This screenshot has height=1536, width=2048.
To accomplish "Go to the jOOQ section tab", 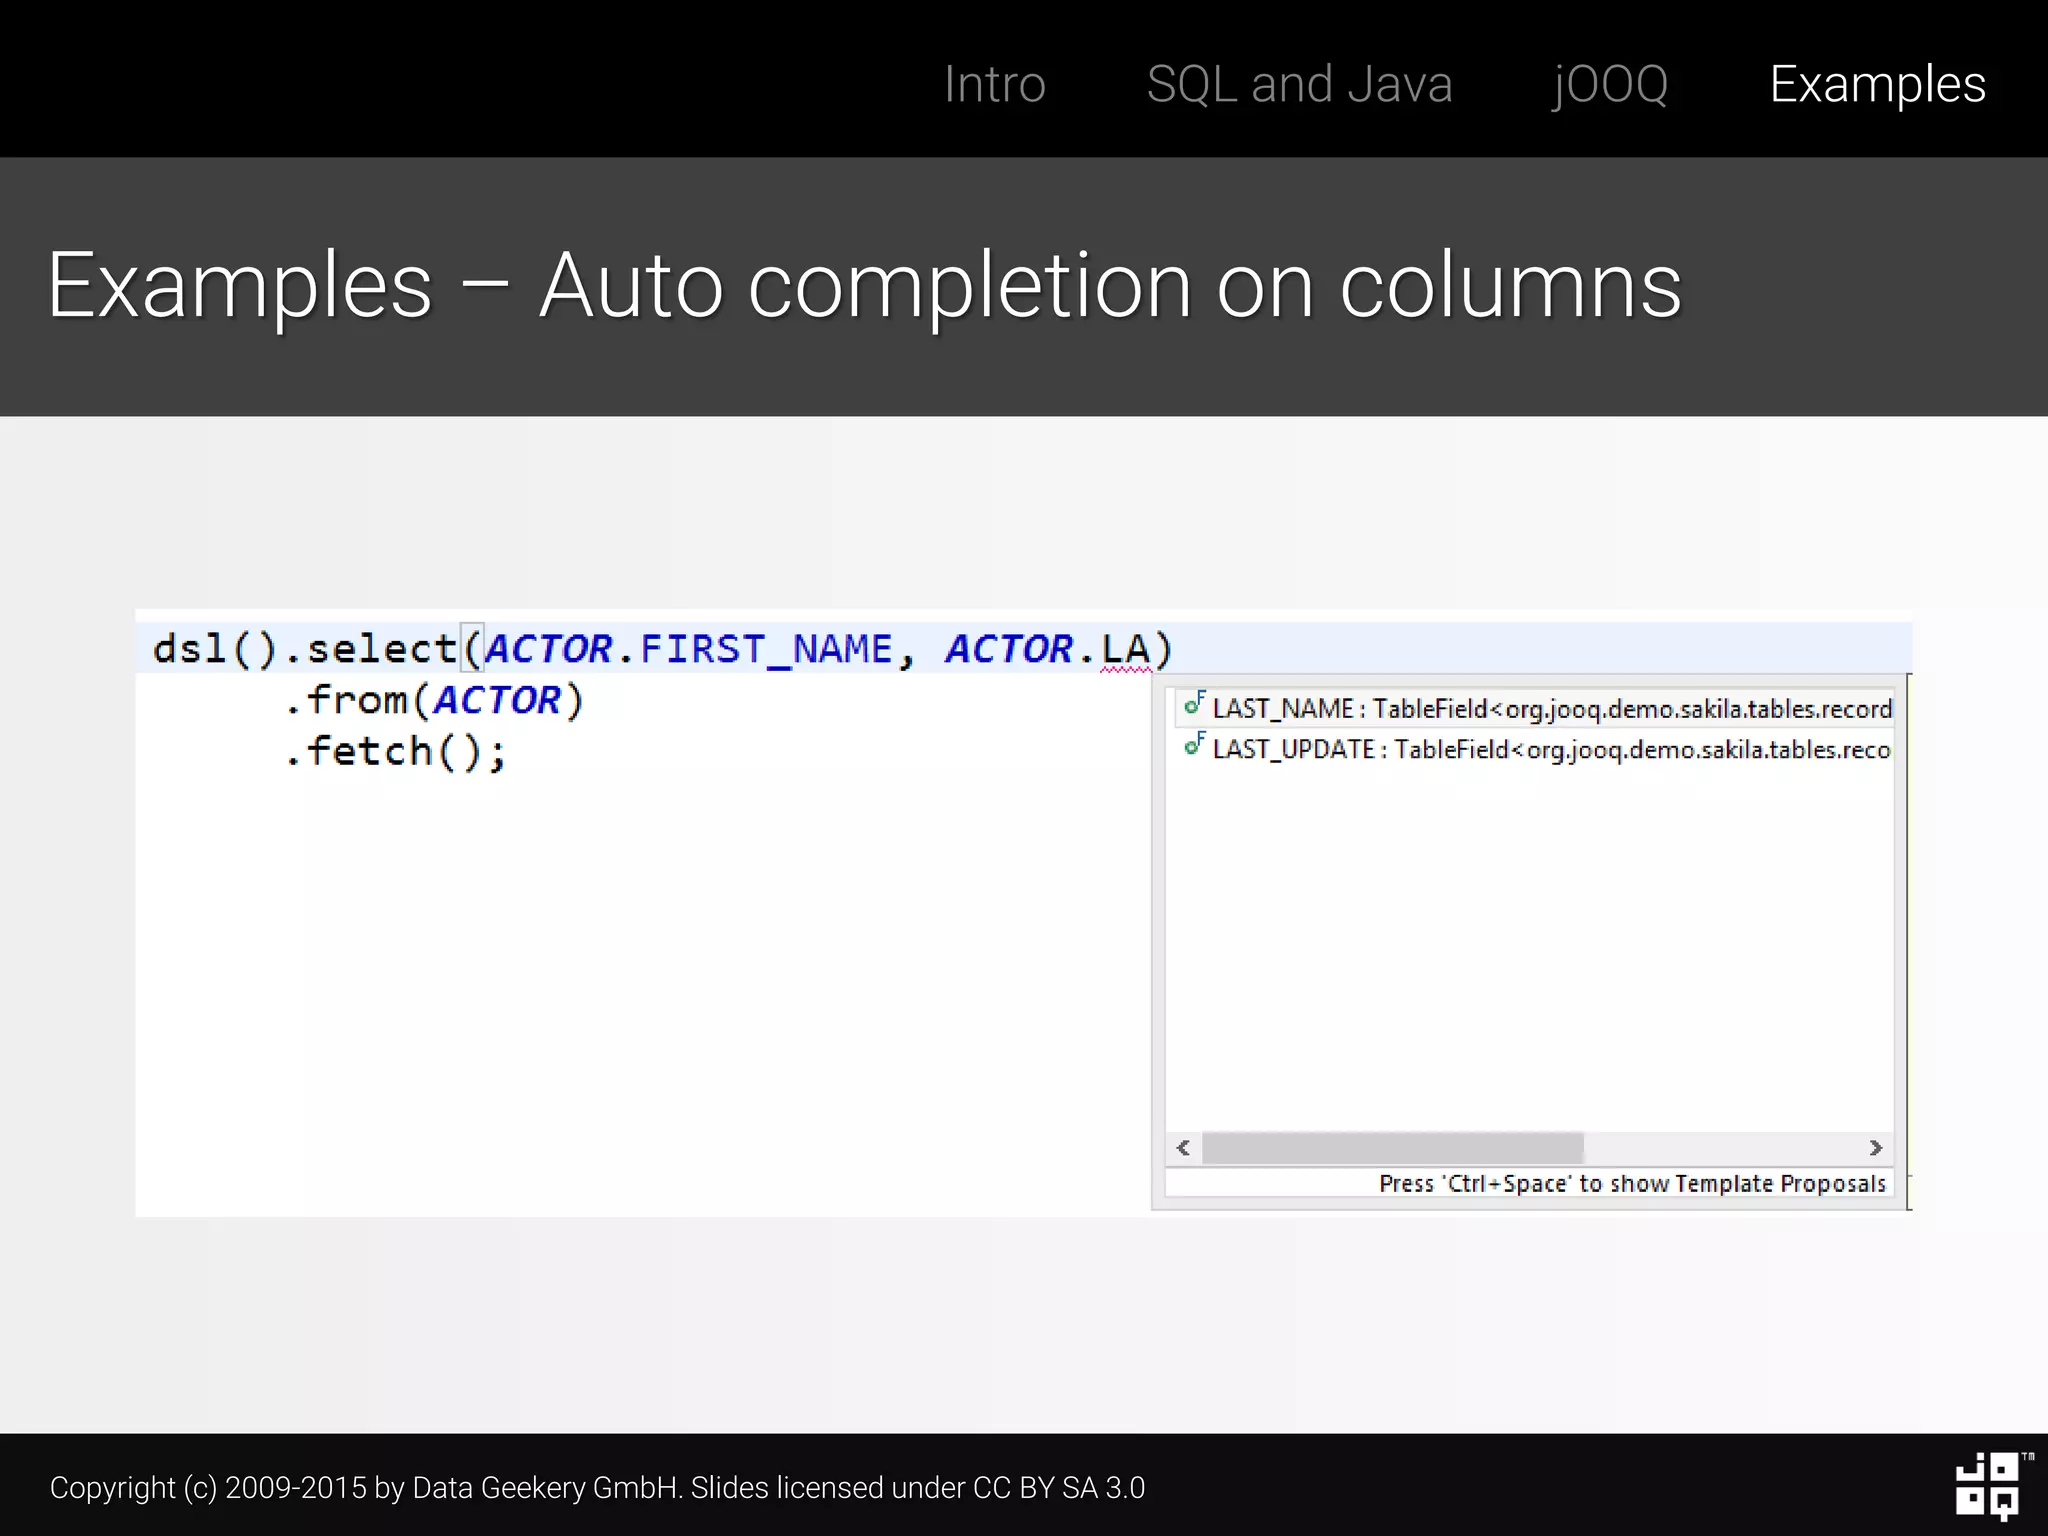I will tap(1610, 84).
